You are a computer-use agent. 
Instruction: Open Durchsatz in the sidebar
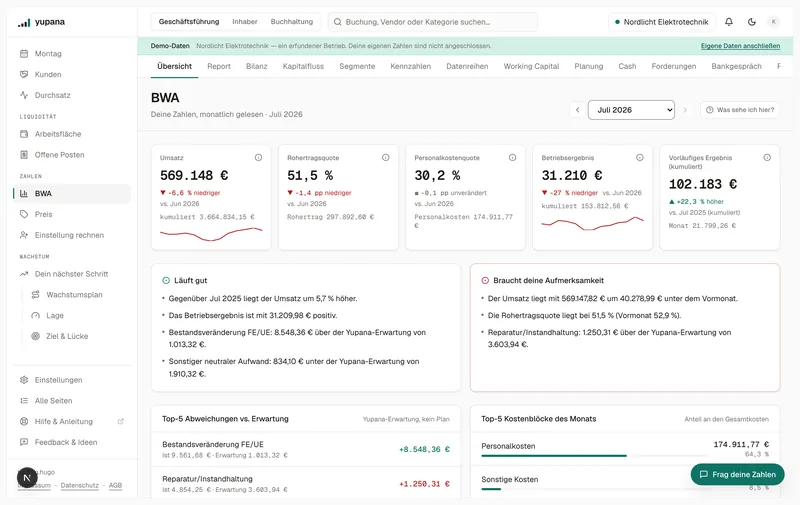72,95
